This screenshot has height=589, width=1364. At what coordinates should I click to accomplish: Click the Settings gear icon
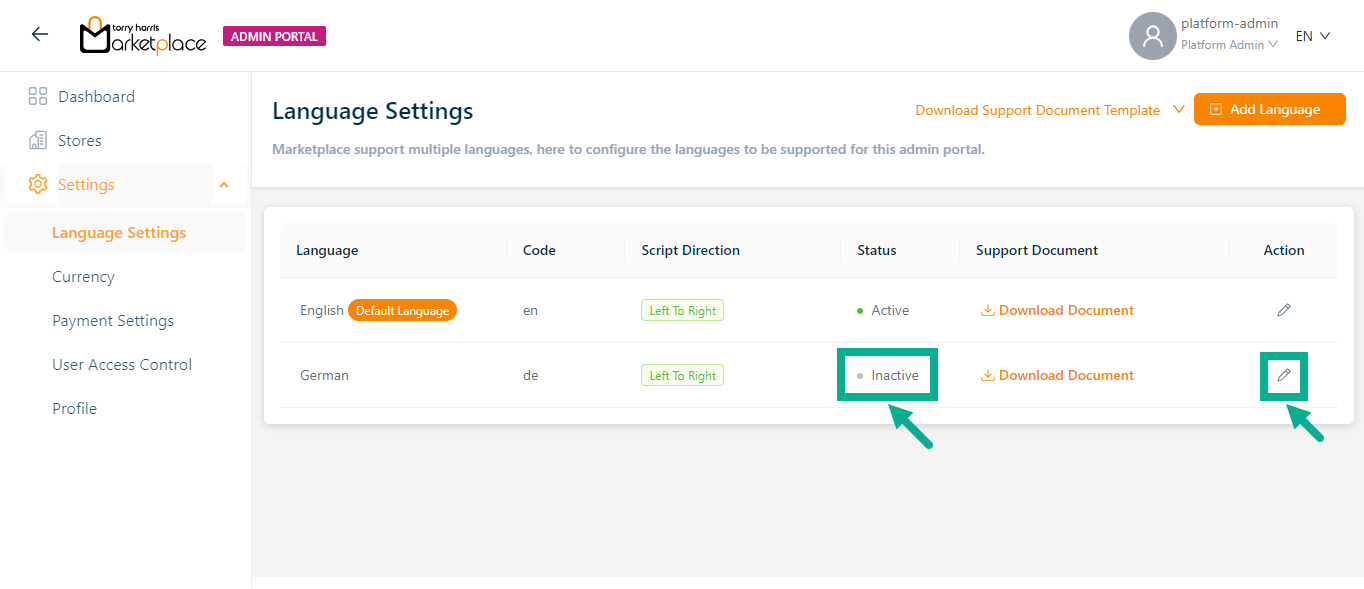pos(38,185)
